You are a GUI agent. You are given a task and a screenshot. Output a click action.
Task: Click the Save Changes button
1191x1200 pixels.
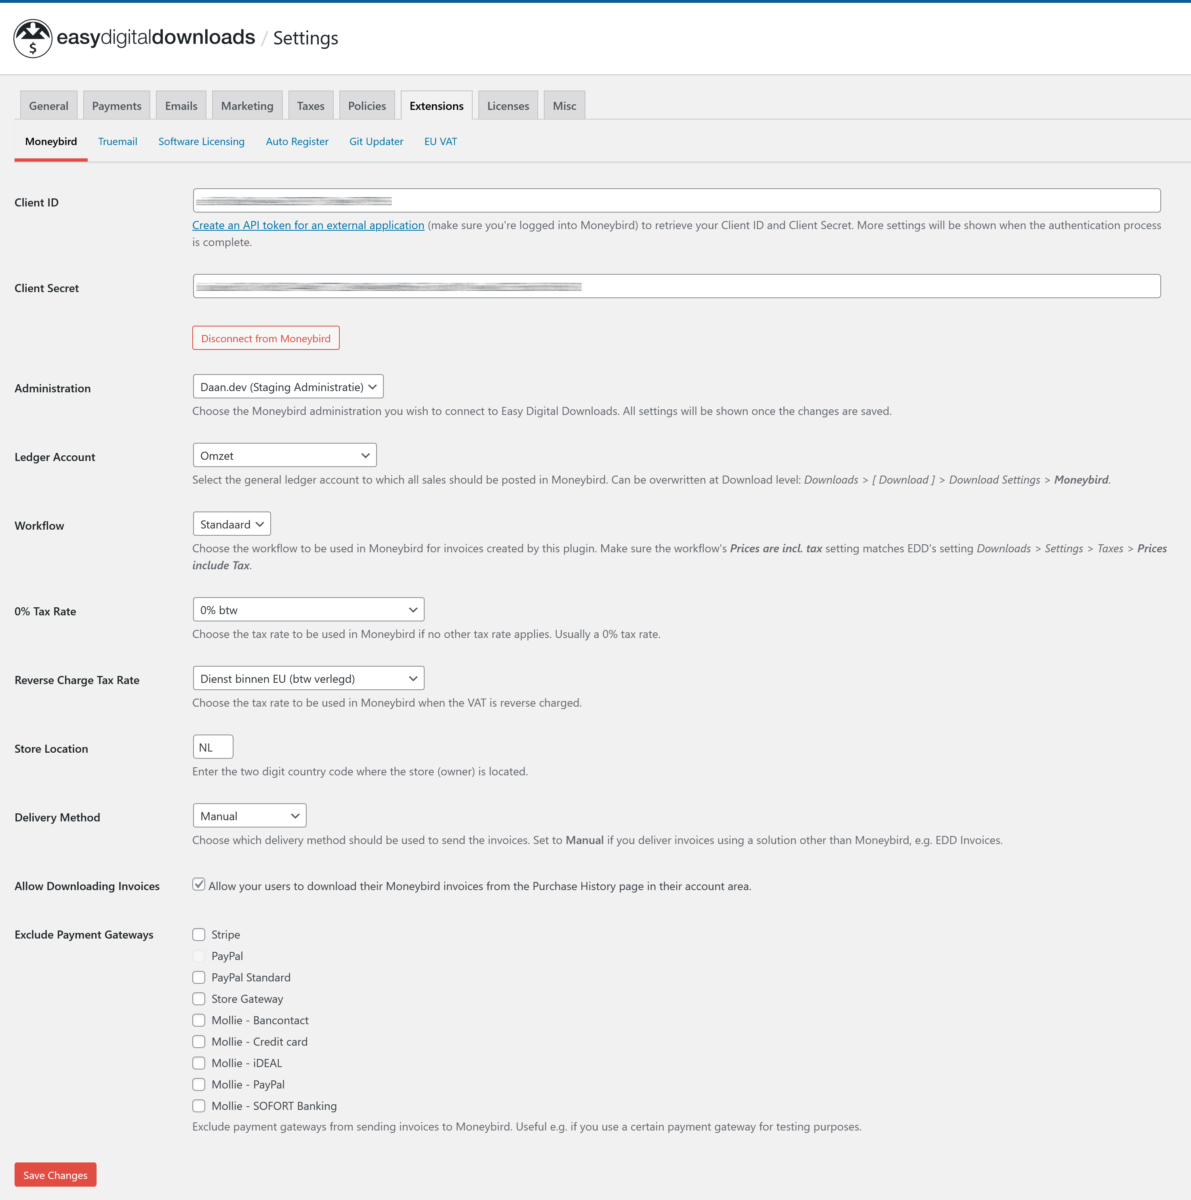55,1175
